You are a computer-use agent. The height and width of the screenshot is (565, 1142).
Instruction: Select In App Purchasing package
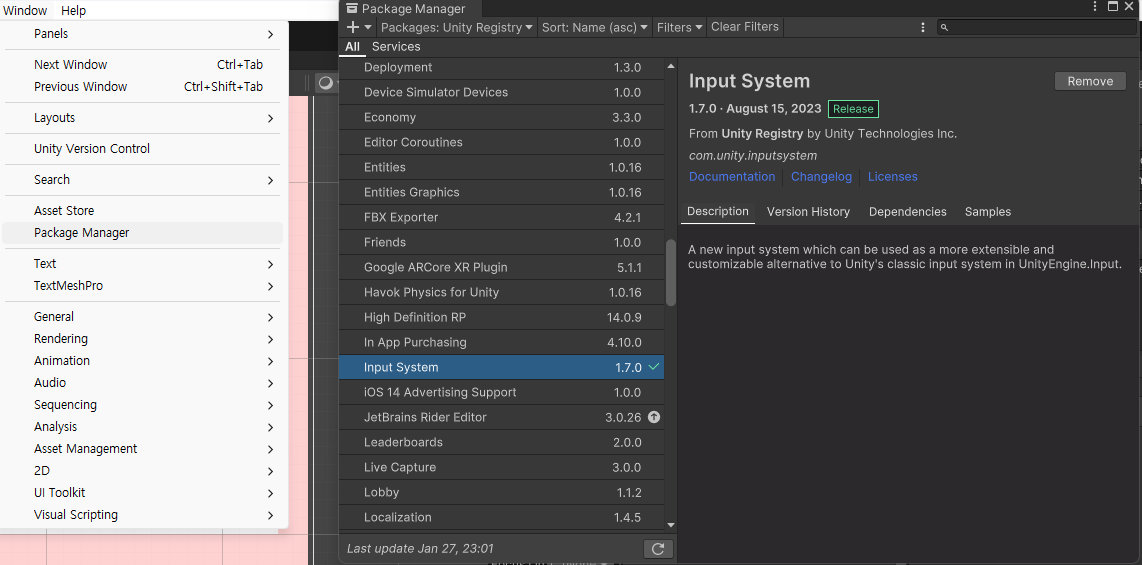click(502, 342)
